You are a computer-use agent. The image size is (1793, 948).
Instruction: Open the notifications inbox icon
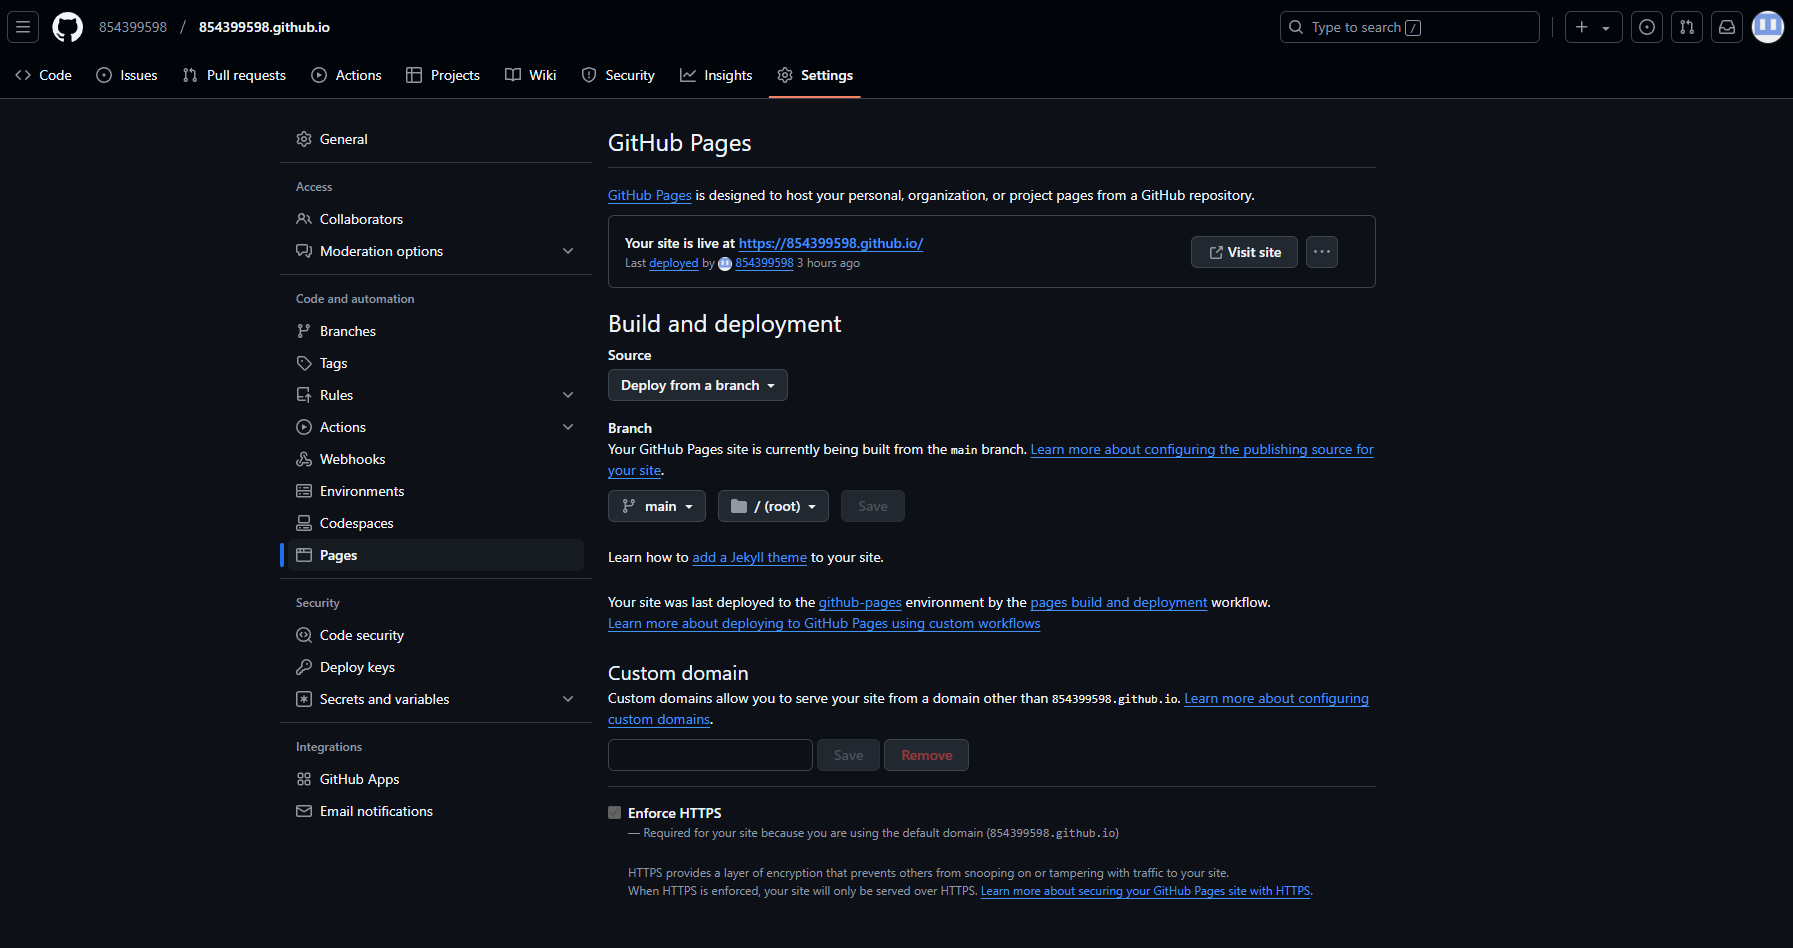(1727, 27)
